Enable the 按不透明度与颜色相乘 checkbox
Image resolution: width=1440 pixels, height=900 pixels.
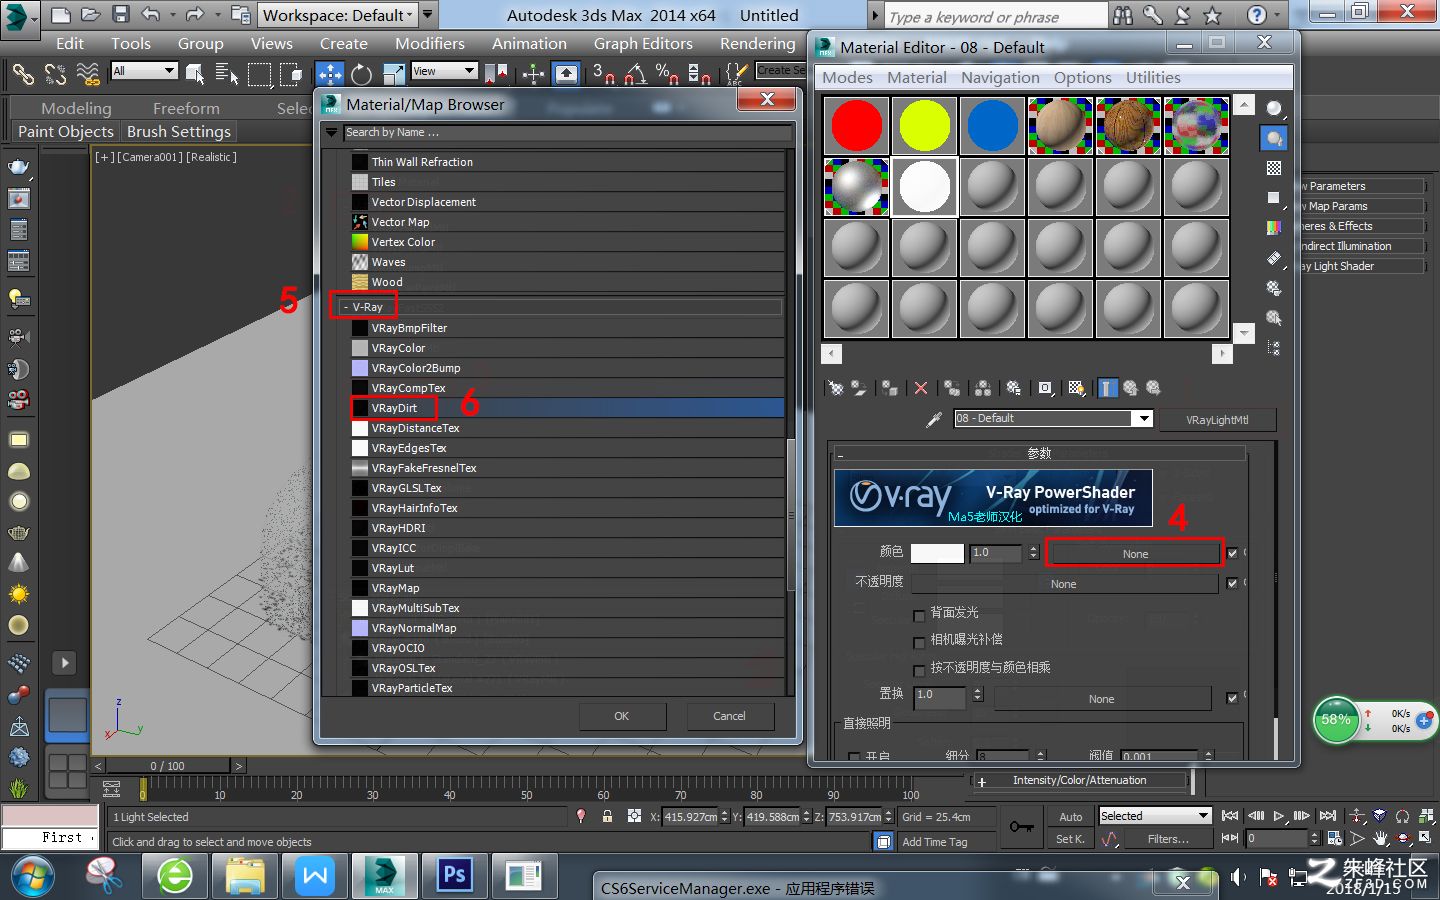(919, 669)
